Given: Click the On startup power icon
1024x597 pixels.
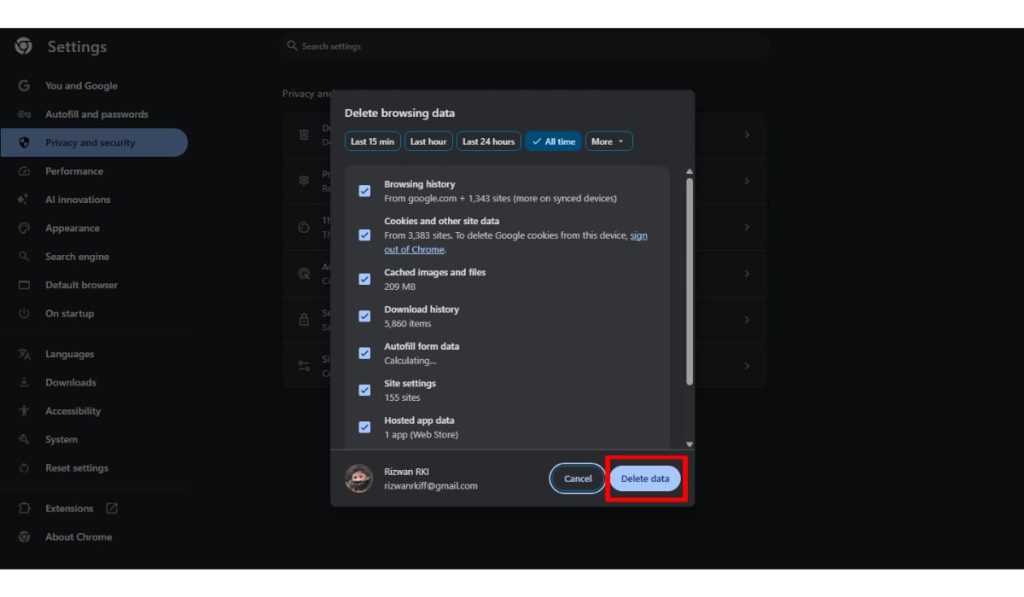Looking at the screenshot, I should point(24,313).
